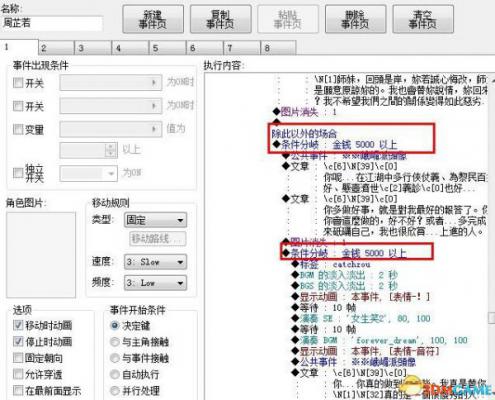Click the 清空事件页 button
This screenshot has width=495, height=400.
[423, 19]
